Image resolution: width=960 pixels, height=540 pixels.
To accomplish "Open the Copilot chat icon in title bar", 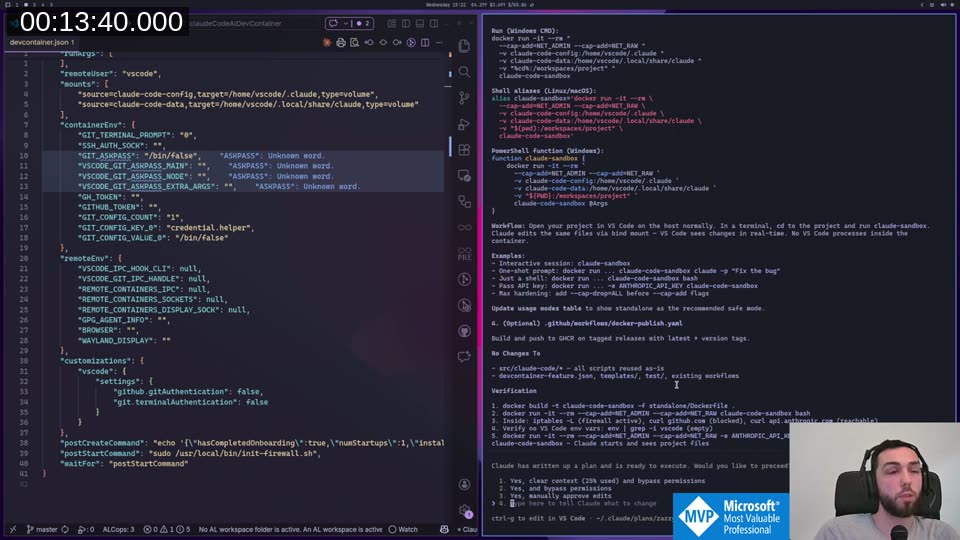I will click(x=334, y=23).
